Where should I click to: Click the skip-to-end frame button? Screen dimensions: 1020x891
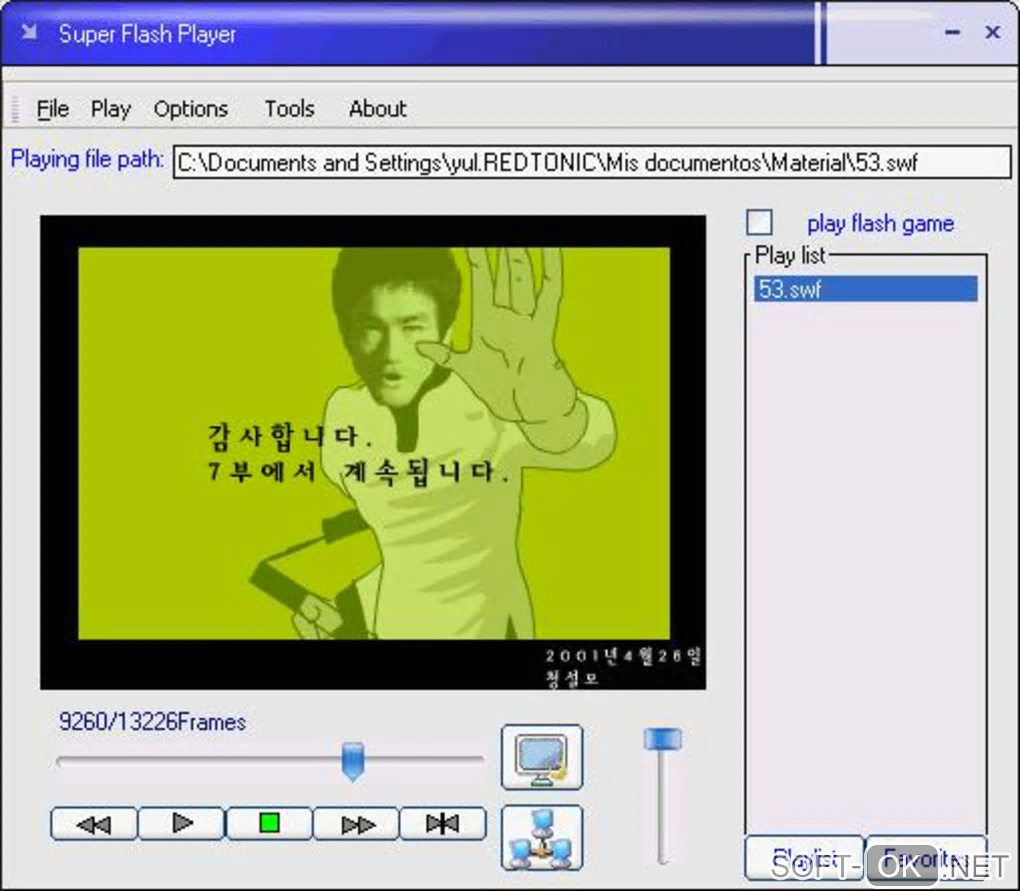pyautogui.click(x=443, y=824)
